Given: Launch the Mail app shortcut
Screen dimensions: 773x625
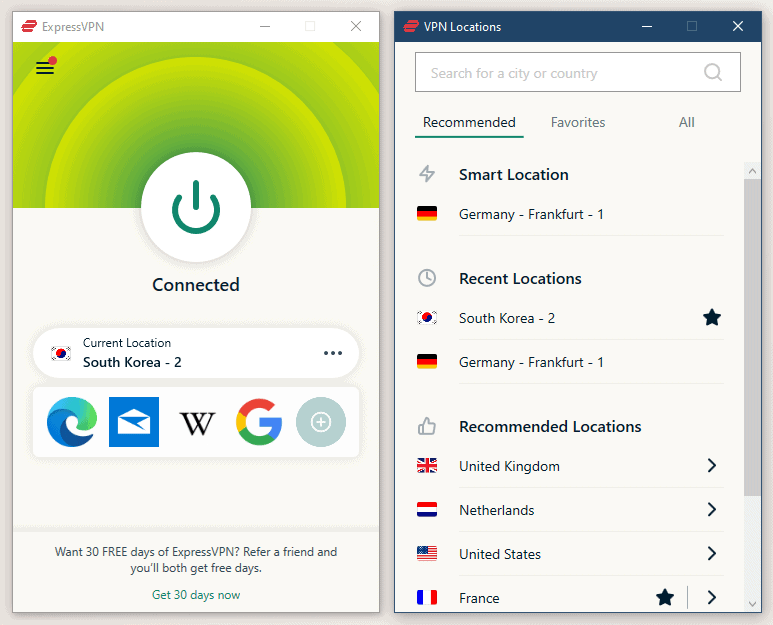Looking at the screenshot, I should click(x=134, y=422).
